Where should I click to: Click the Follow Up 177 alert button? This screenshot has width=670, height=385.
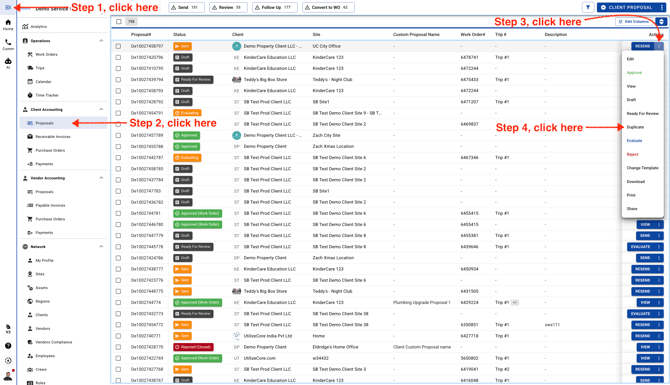coord(275,7)
